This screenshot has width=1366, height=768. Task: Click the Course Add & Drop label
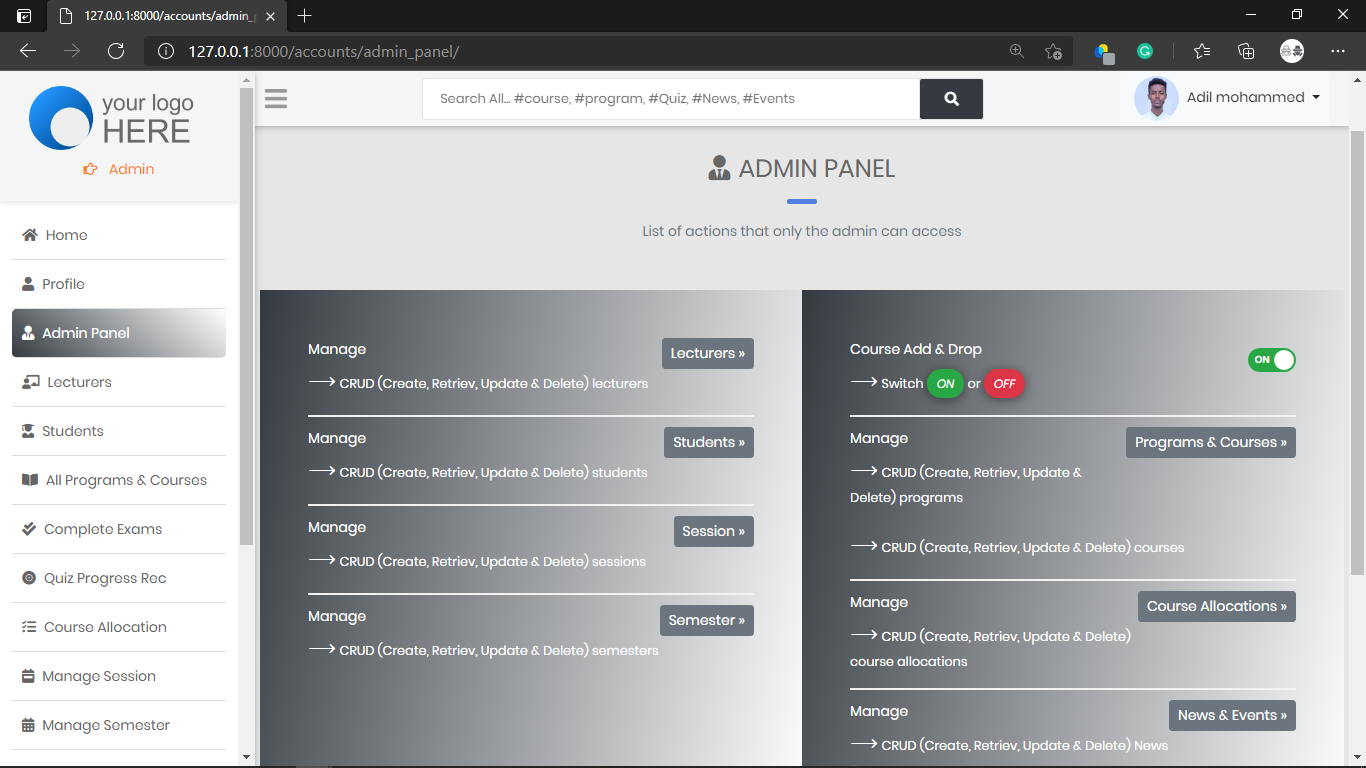click(x=916, y=349)
